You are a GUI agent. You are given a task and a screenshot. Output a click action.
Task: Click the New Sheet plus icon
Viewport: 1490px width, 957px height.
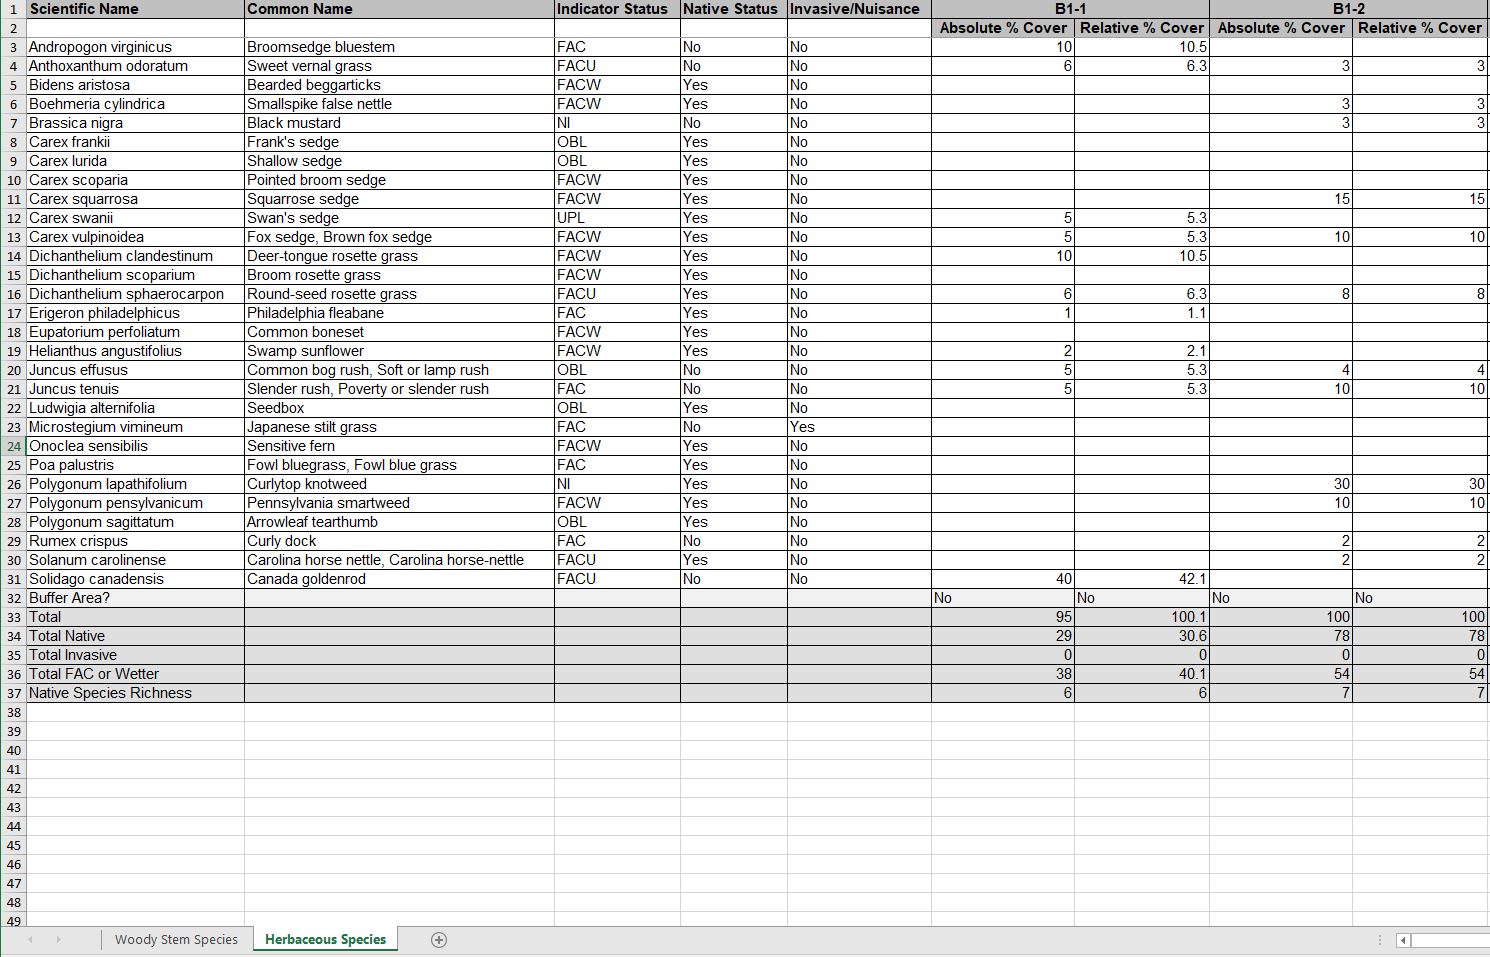438,940
